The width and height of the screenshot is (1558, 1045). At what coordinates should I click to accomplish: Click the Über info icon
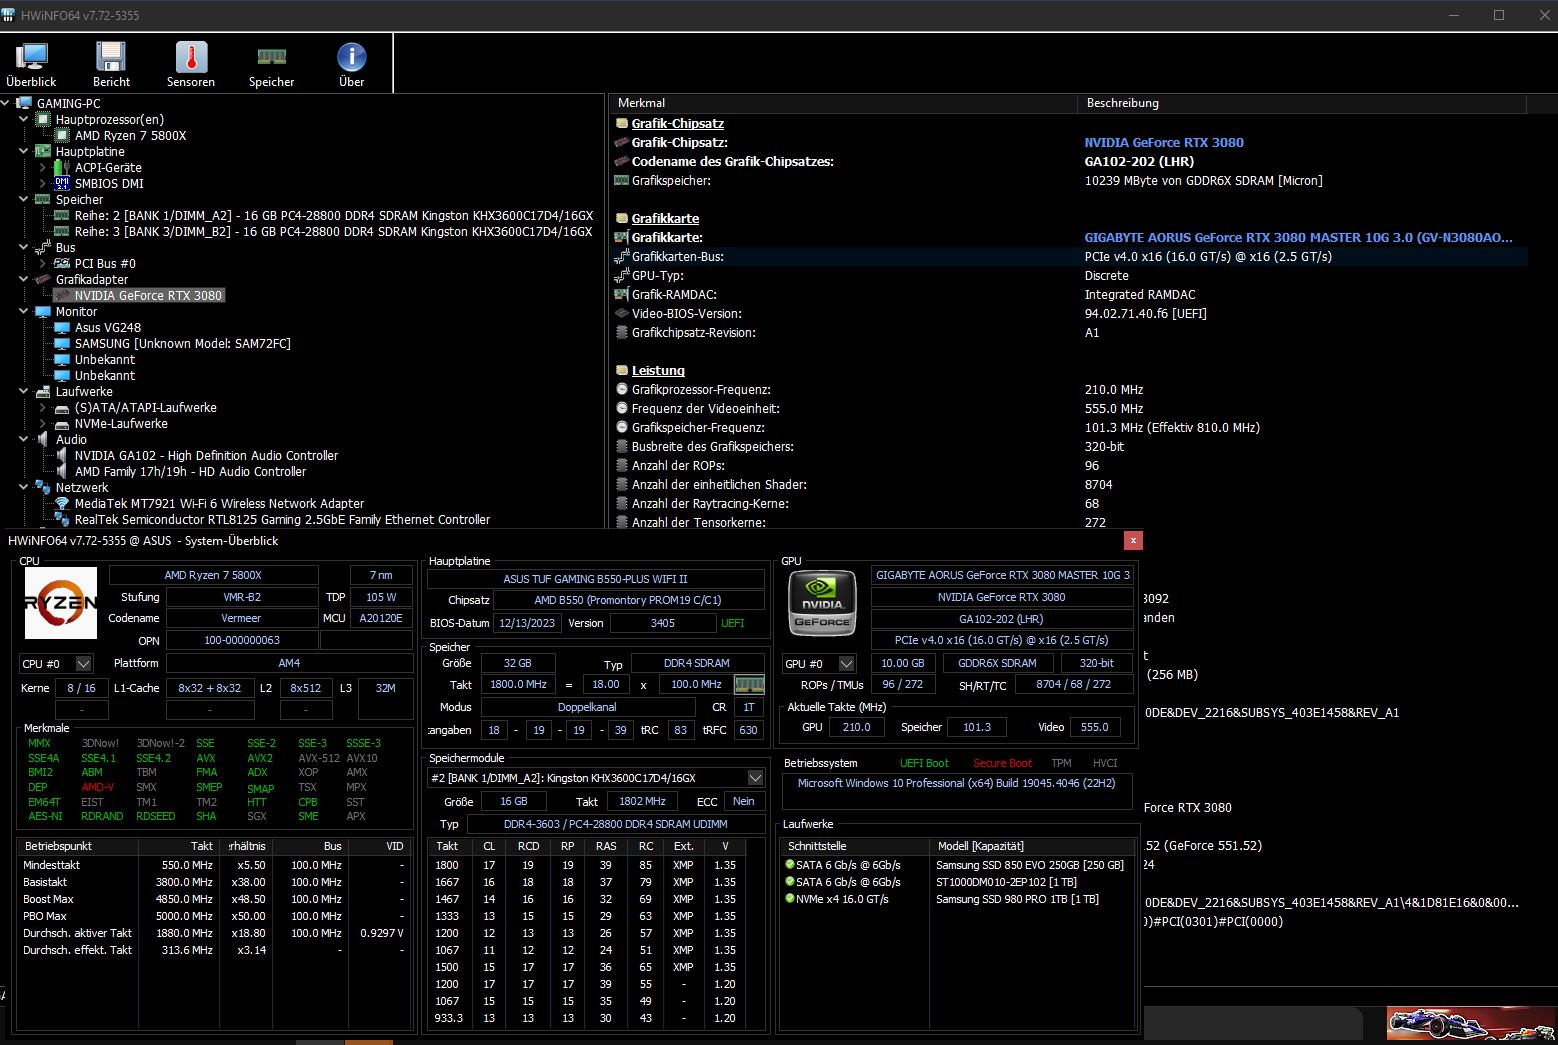click(351, 57)
